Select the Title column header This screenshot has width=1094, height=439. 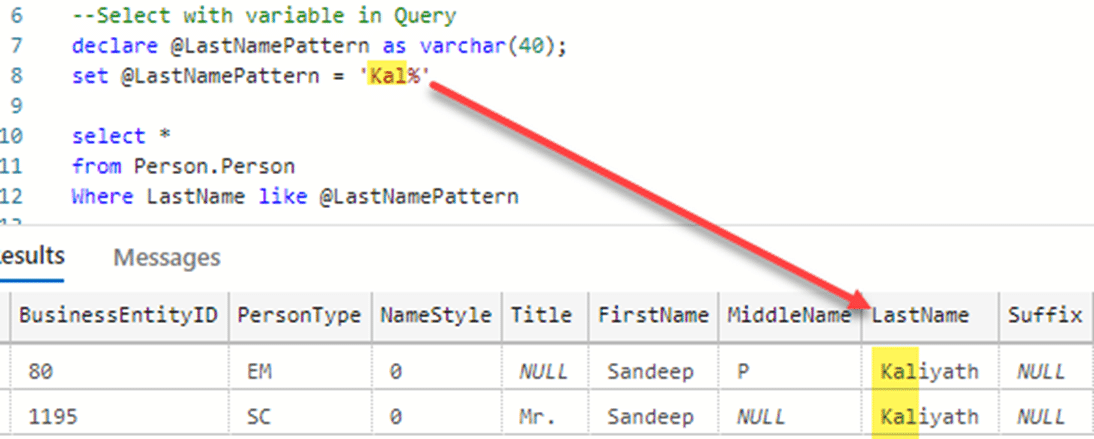[541, 315]
